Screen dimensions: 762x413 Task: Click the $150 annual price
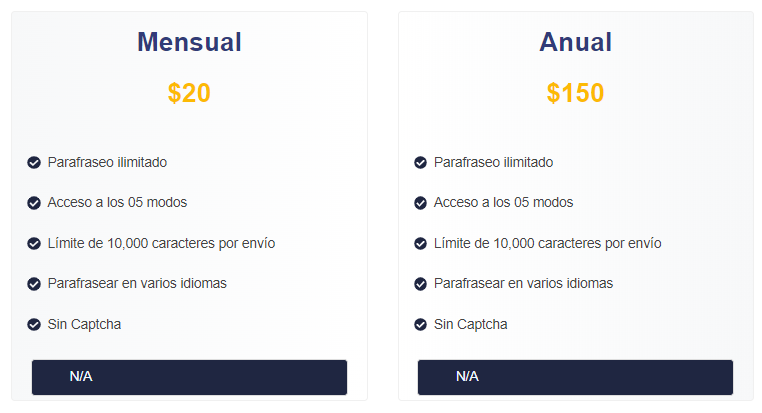[x=575, y=93]
